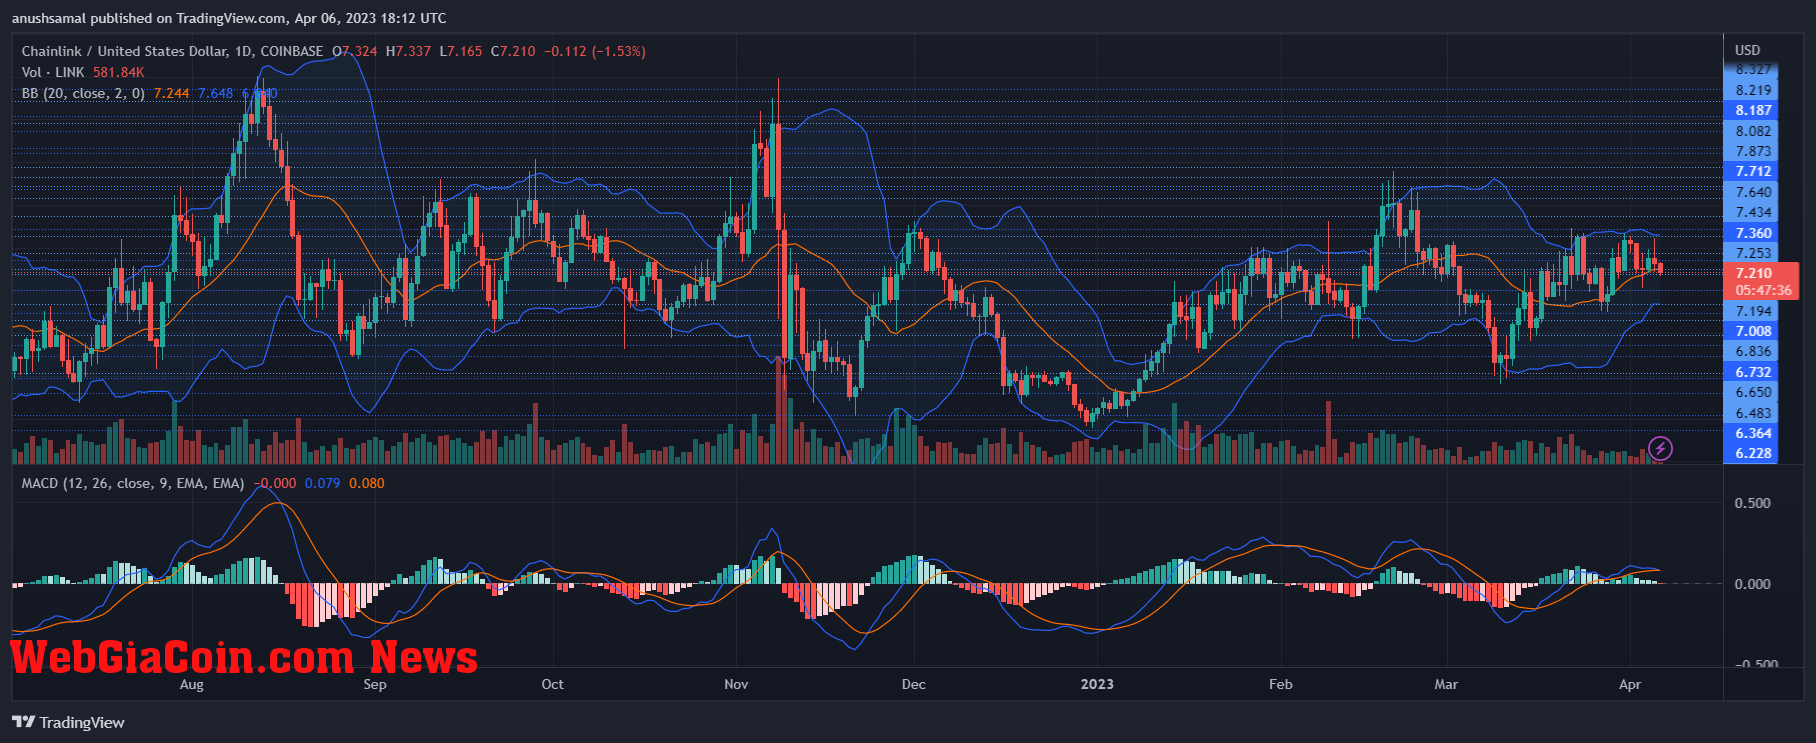Click the BB (20, close, 2, 0) indicator legend
This screenshot has height=743, width=1816.
[x=83, y=93]
